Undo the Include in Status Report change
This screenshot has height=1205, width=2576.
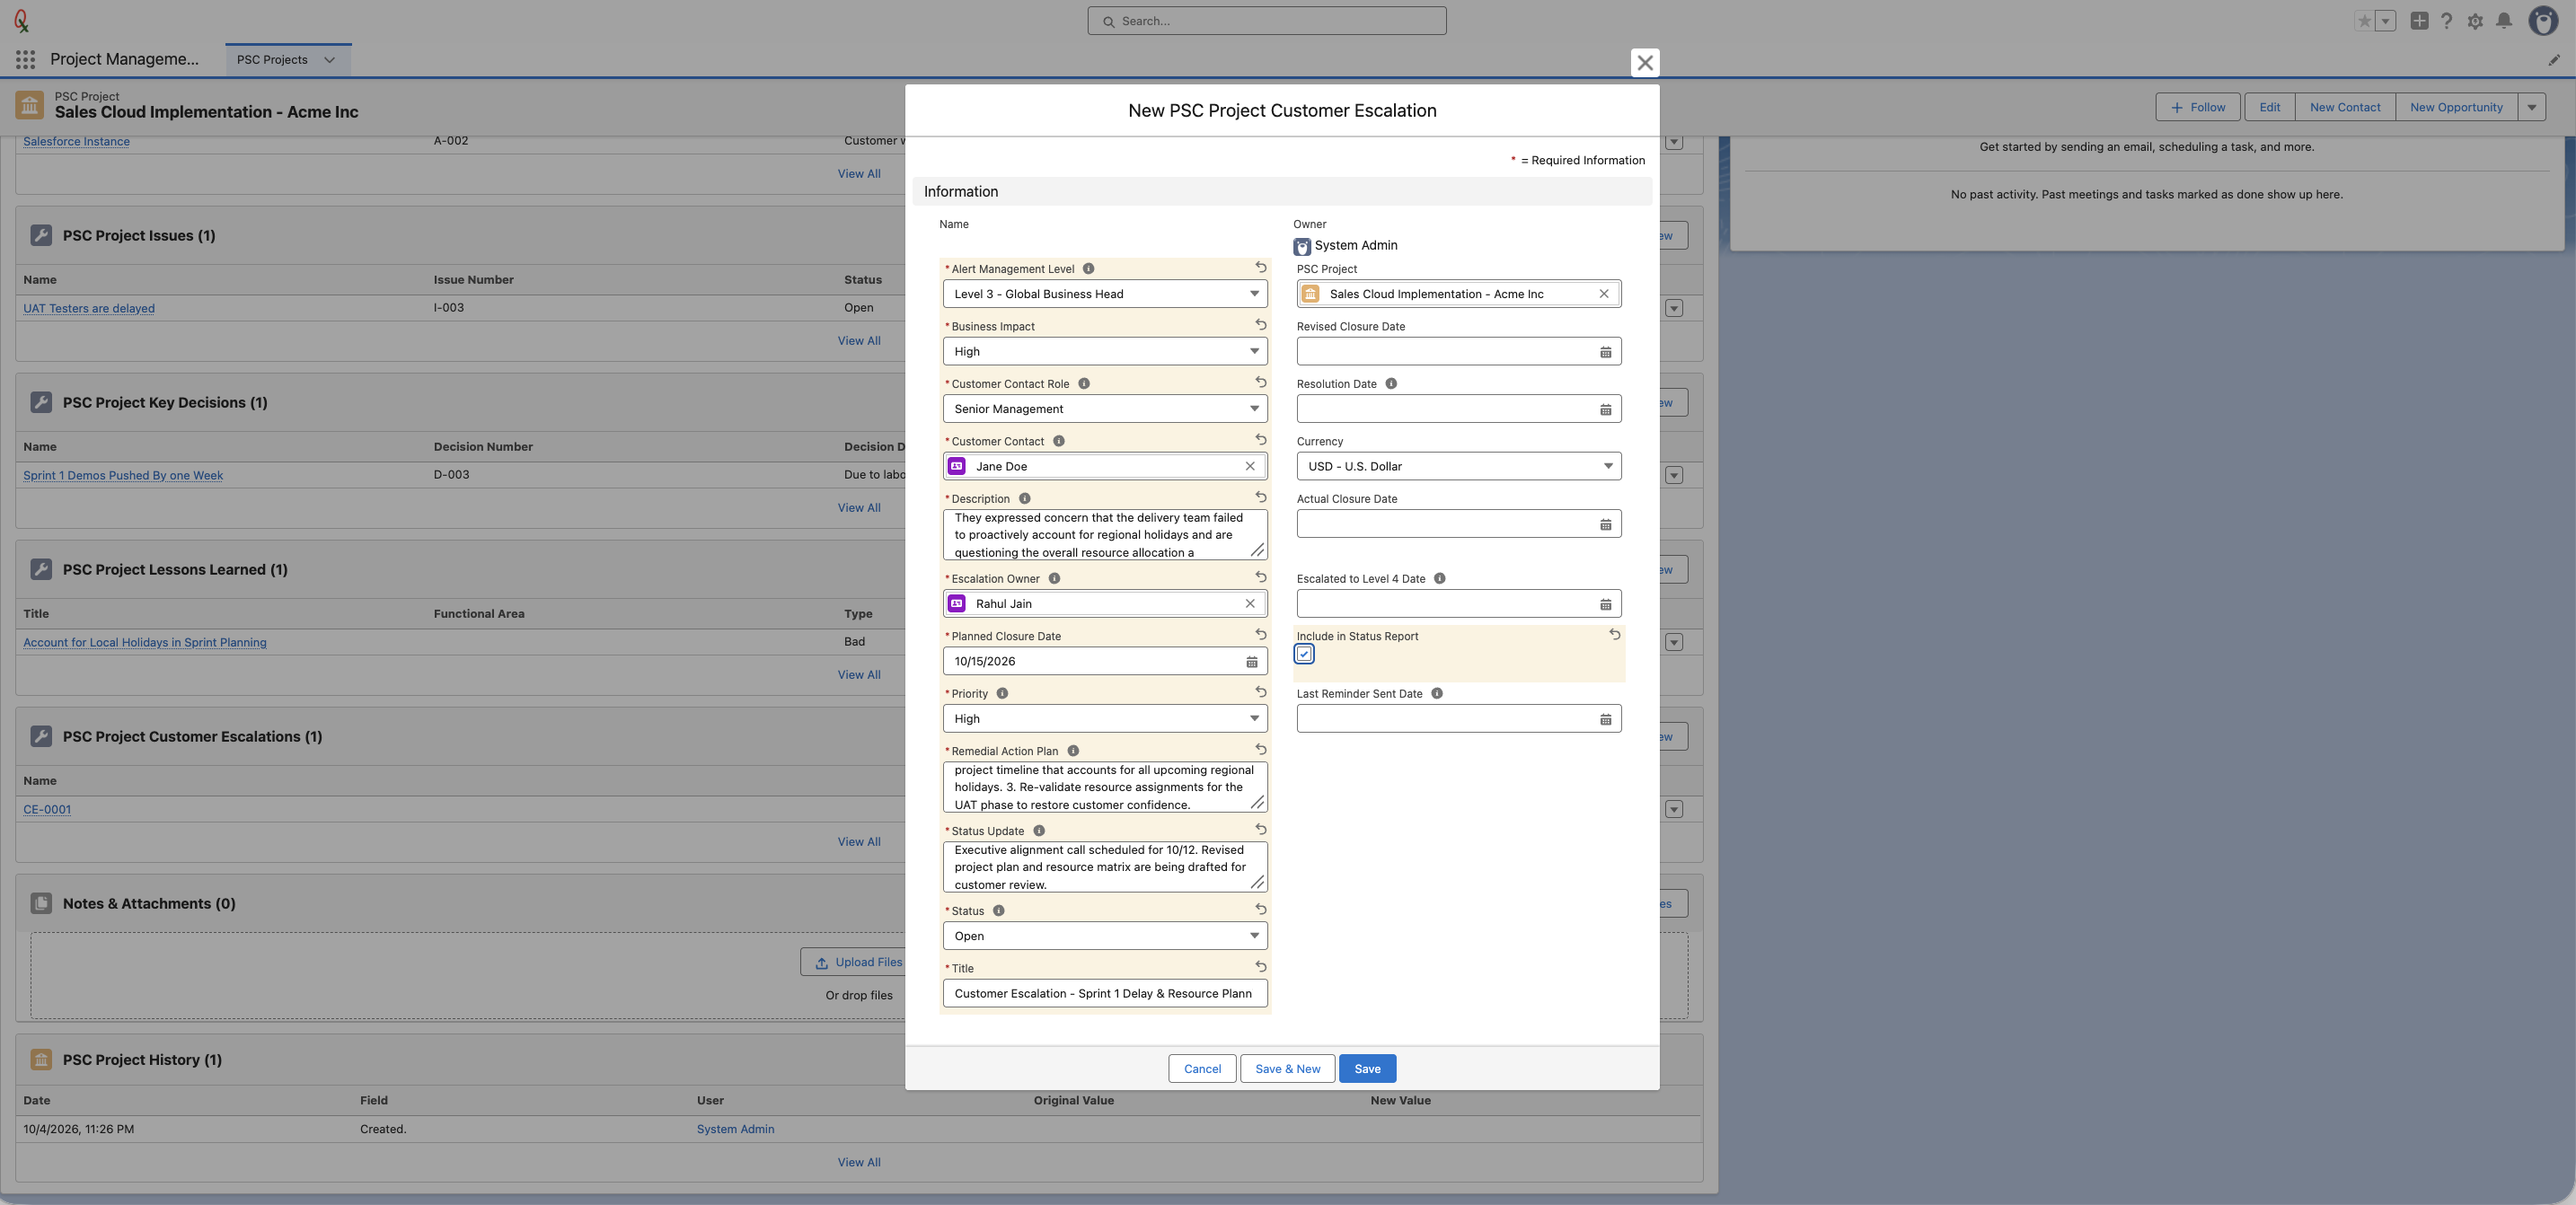tap(1614, 635)
